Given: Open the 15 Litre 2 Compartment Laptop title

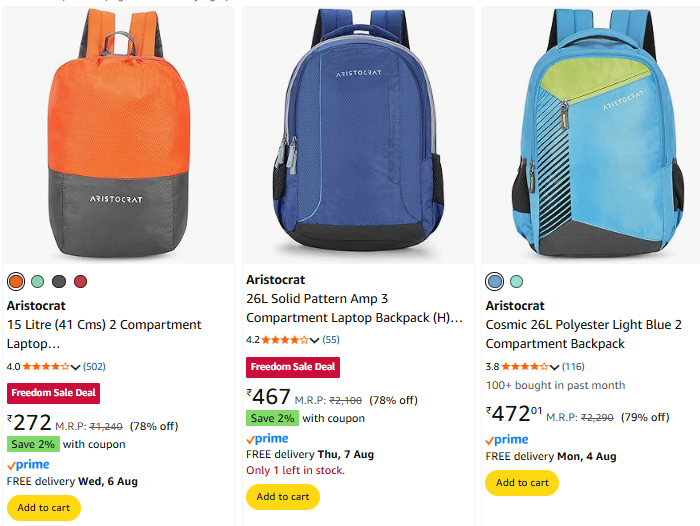Looking at the screenshot, I should tap(104, 334).
